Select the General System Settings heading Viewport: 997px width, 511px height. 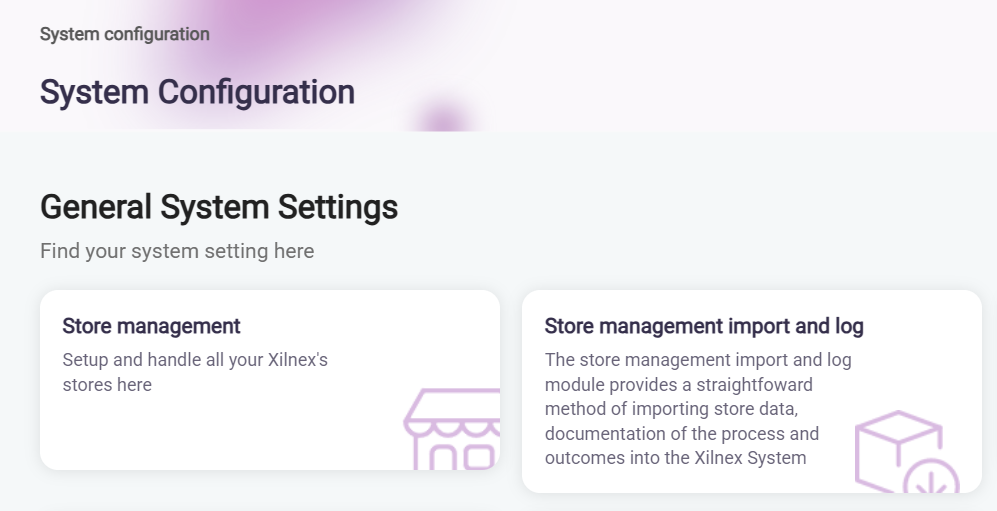point(219,207)
